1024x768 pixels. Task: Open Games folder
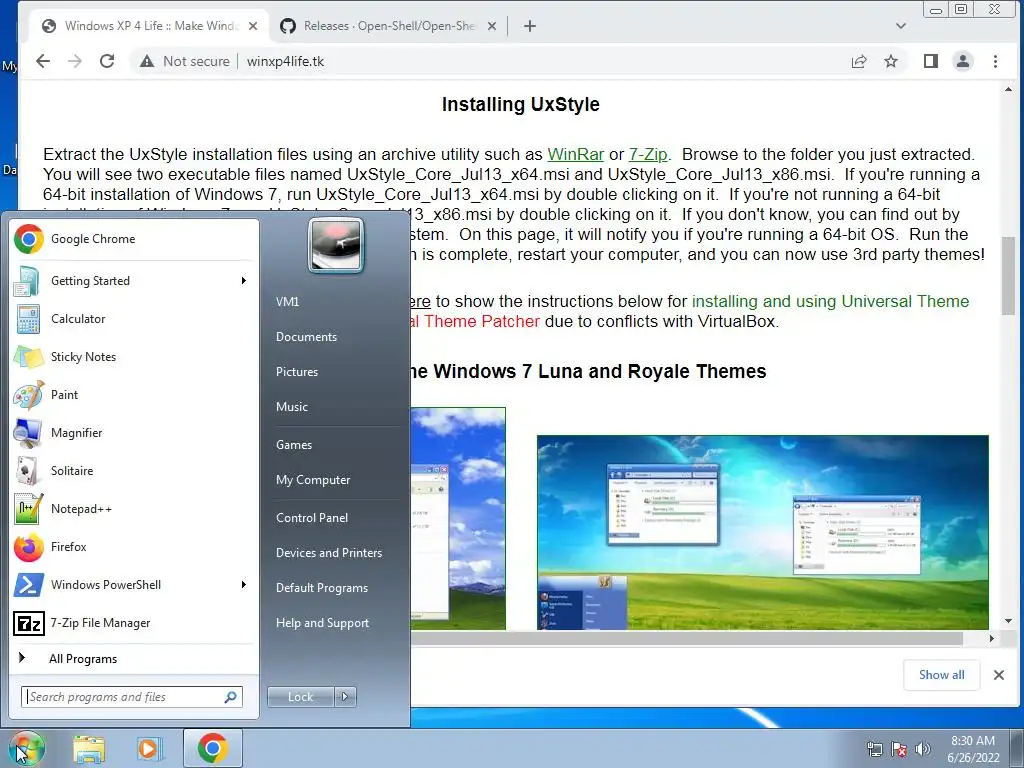[x=294, y=445]
